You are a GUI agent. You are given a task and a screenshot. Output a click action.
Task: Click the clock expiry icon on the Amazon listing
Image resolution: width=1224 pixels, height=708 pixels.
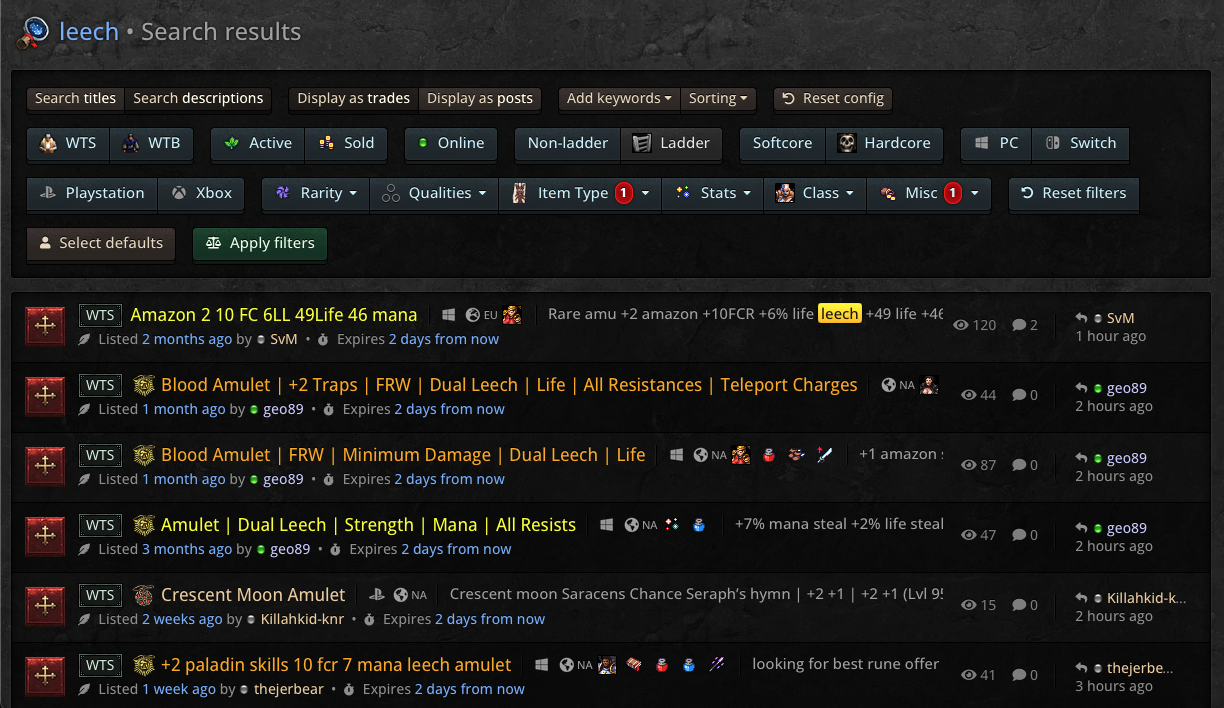point(322,339)
